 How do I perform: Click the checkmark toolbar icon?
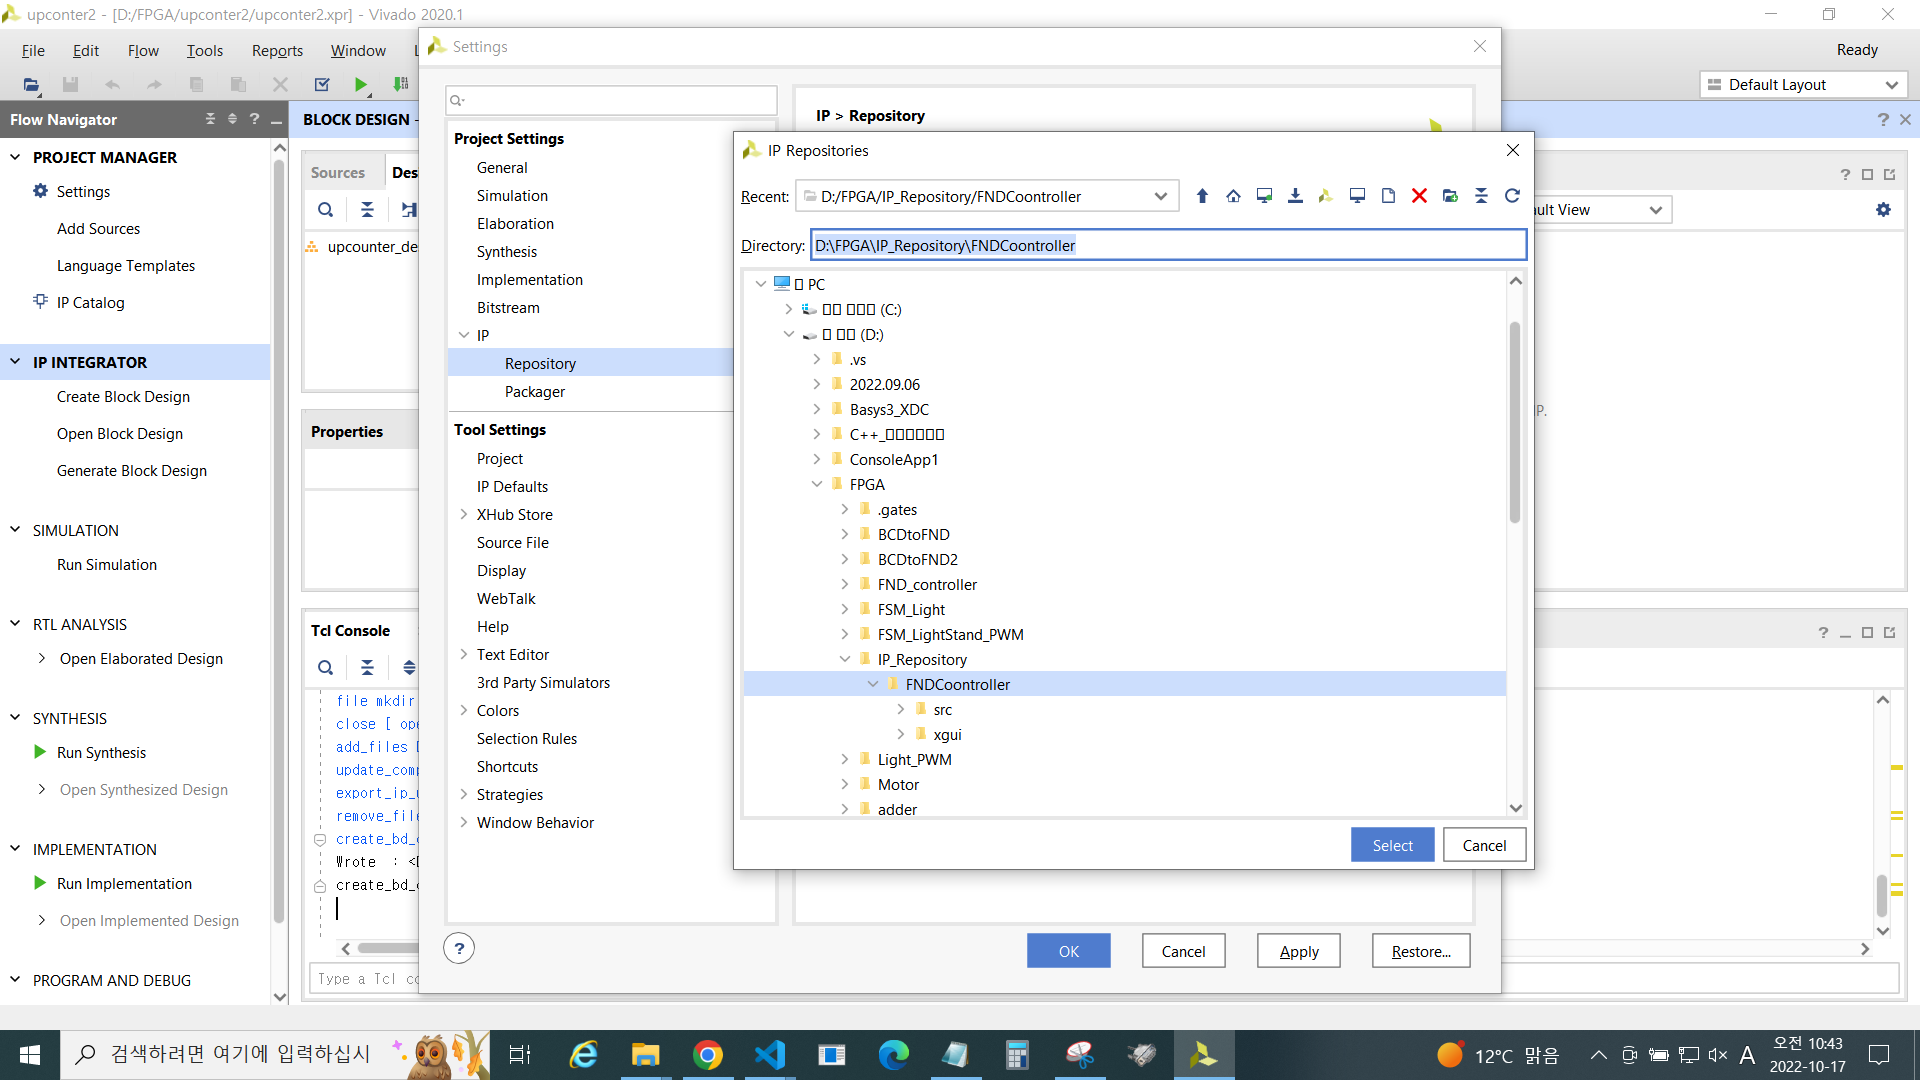[322, 85]
